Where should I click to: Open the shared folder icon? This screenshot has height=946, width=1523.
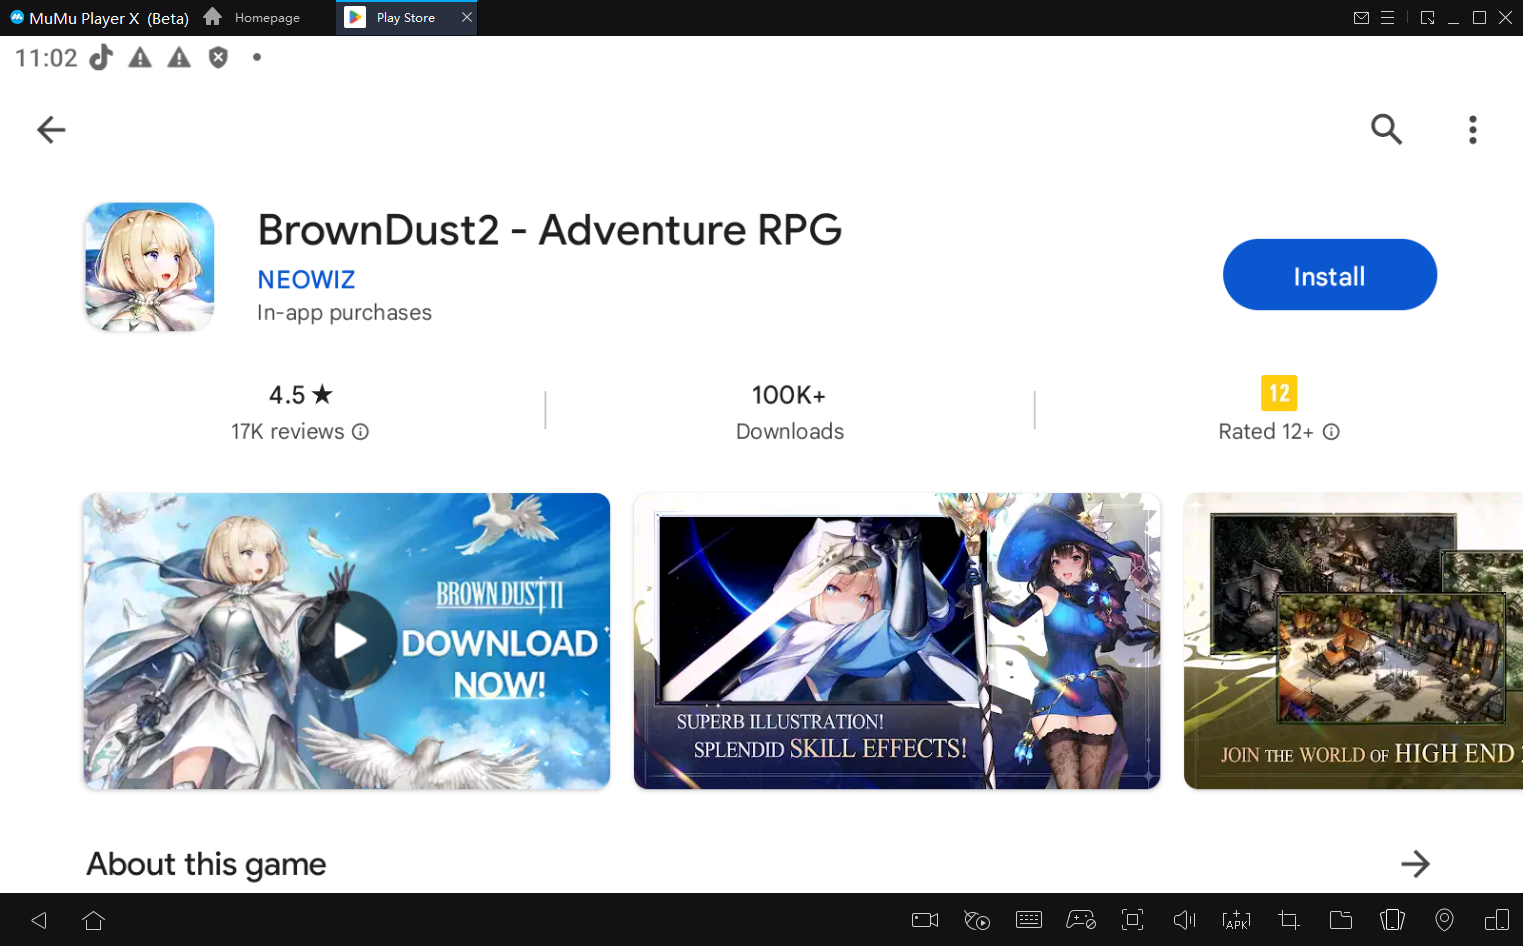tap(1340, 920)
